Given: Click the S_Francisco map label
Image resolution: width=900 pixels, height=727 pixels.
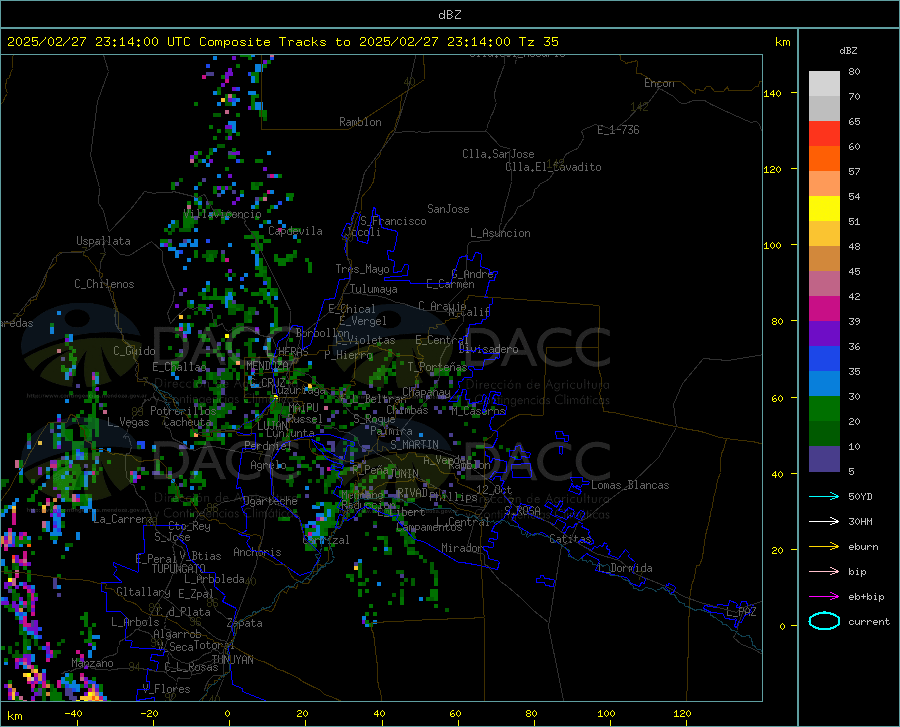Looking at the screenshot, I should 393,221.
